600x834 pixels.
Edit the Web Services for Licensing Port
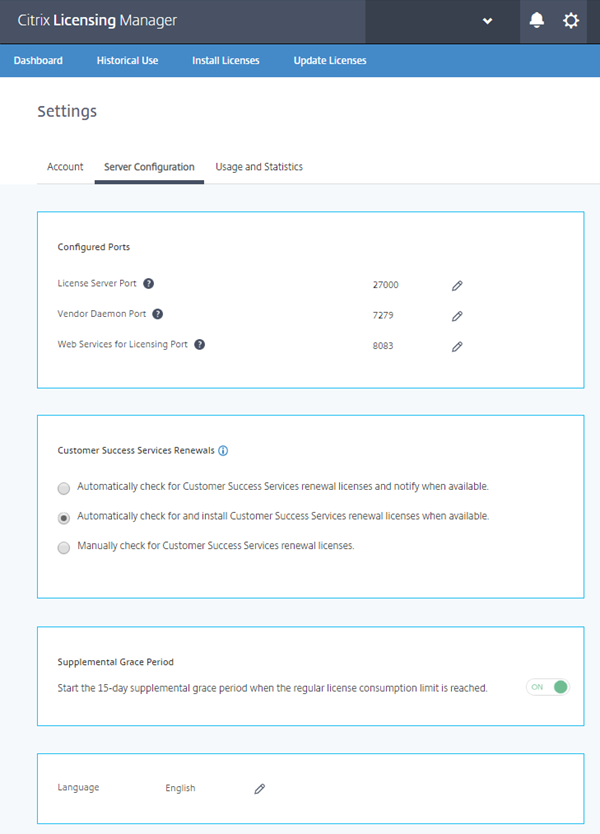click(x=457, y=347)
